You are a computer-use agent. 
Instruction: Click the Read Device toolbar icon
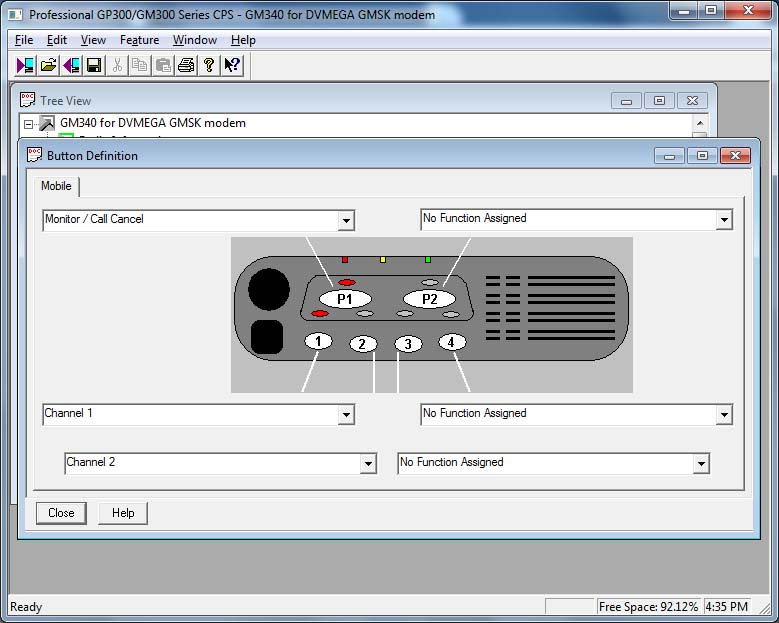[x=26, y=65]
